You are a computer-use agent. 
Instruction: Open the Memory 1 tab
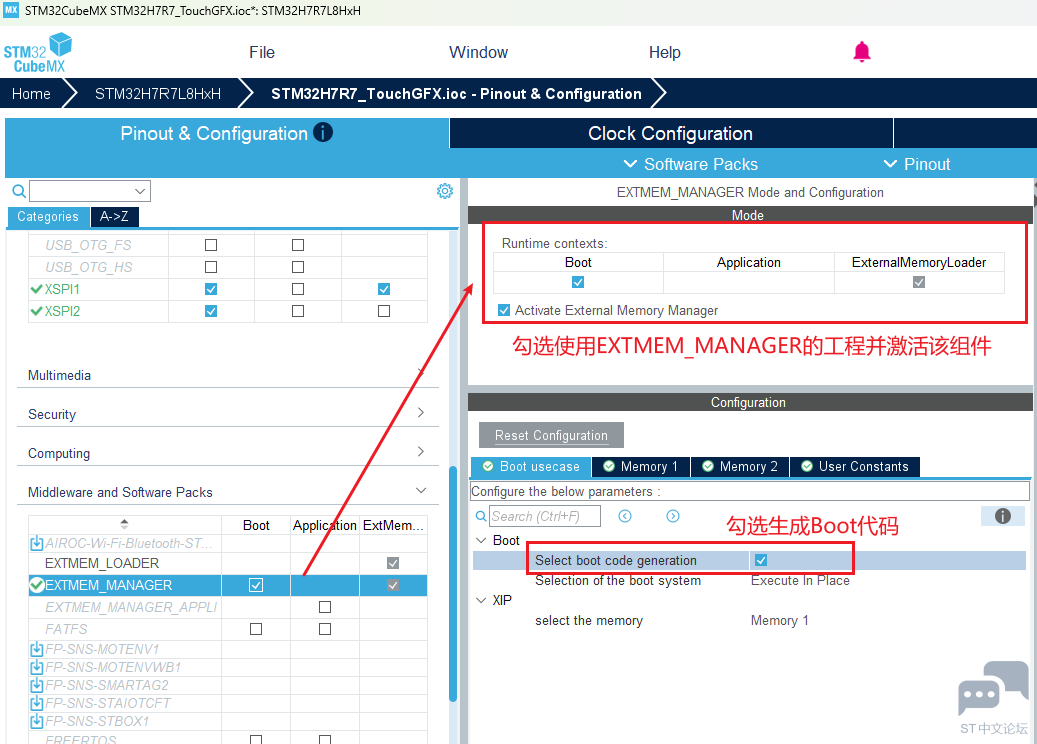click(x=641, y=466)
